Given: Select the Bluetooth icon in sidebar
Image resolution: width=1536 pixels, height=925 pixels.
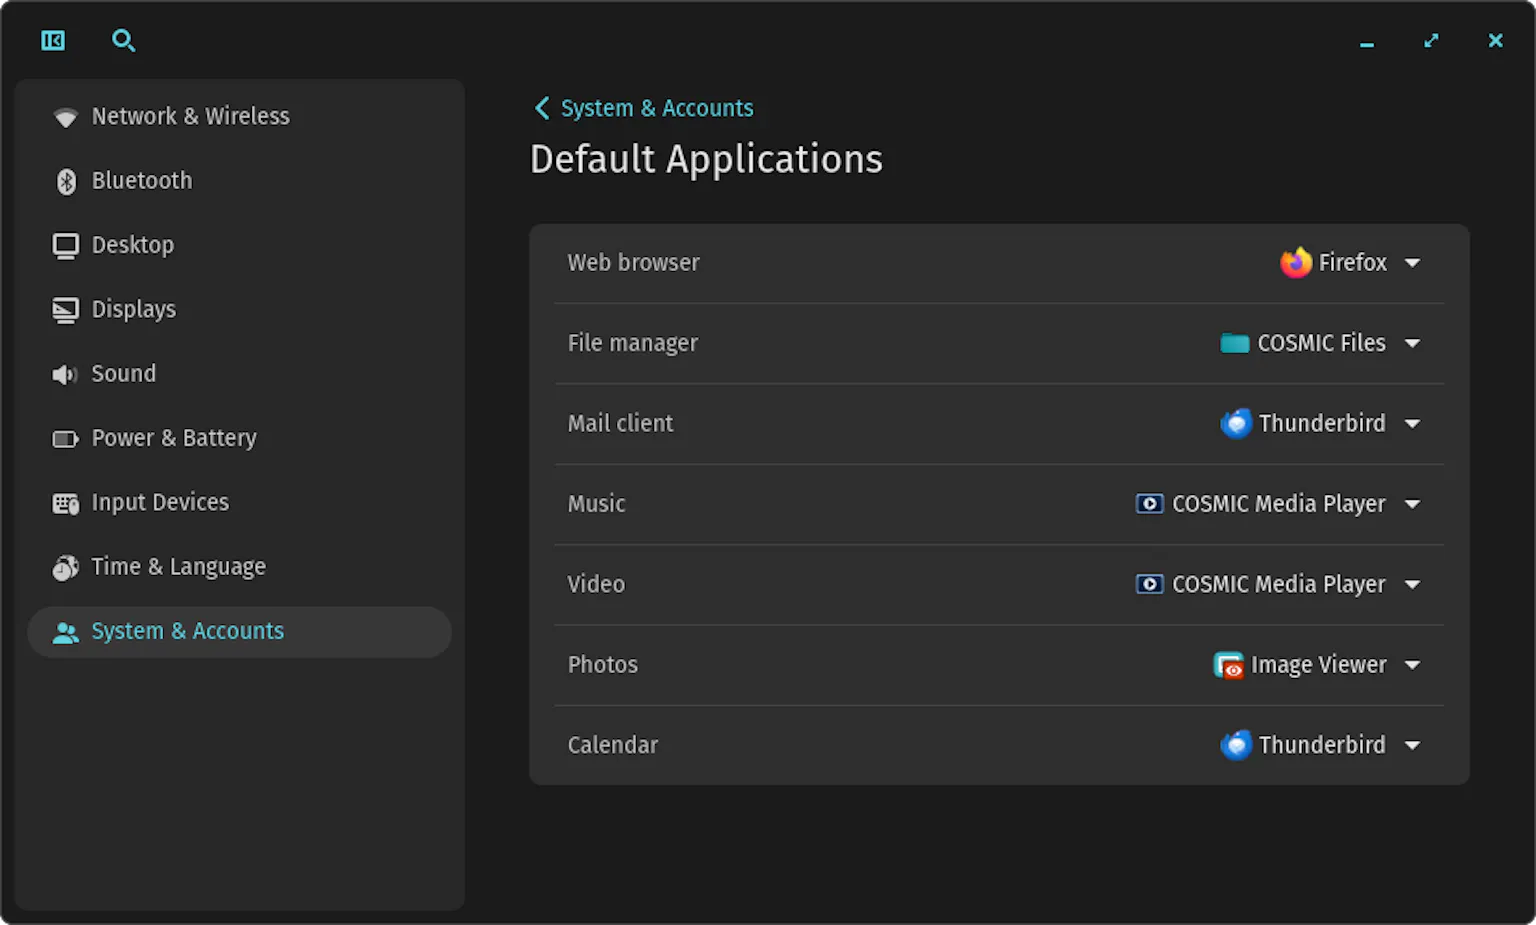Looking at the screenshot, I should coord(65,181).
